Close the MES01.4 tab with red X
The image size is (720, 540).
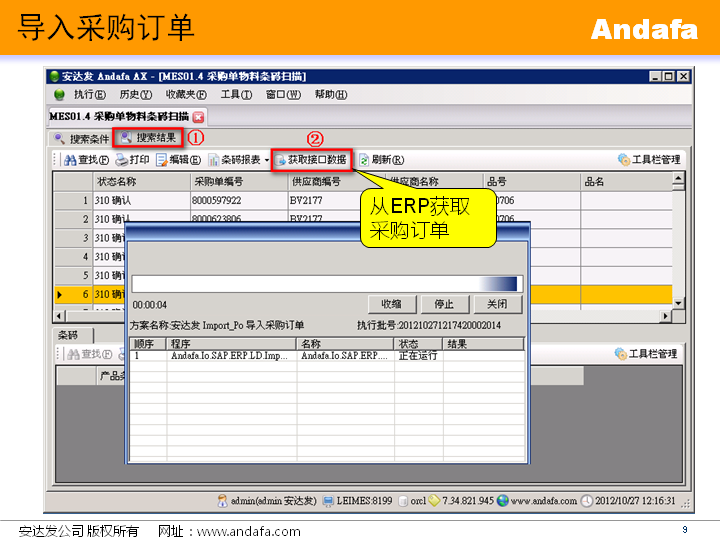198,117
